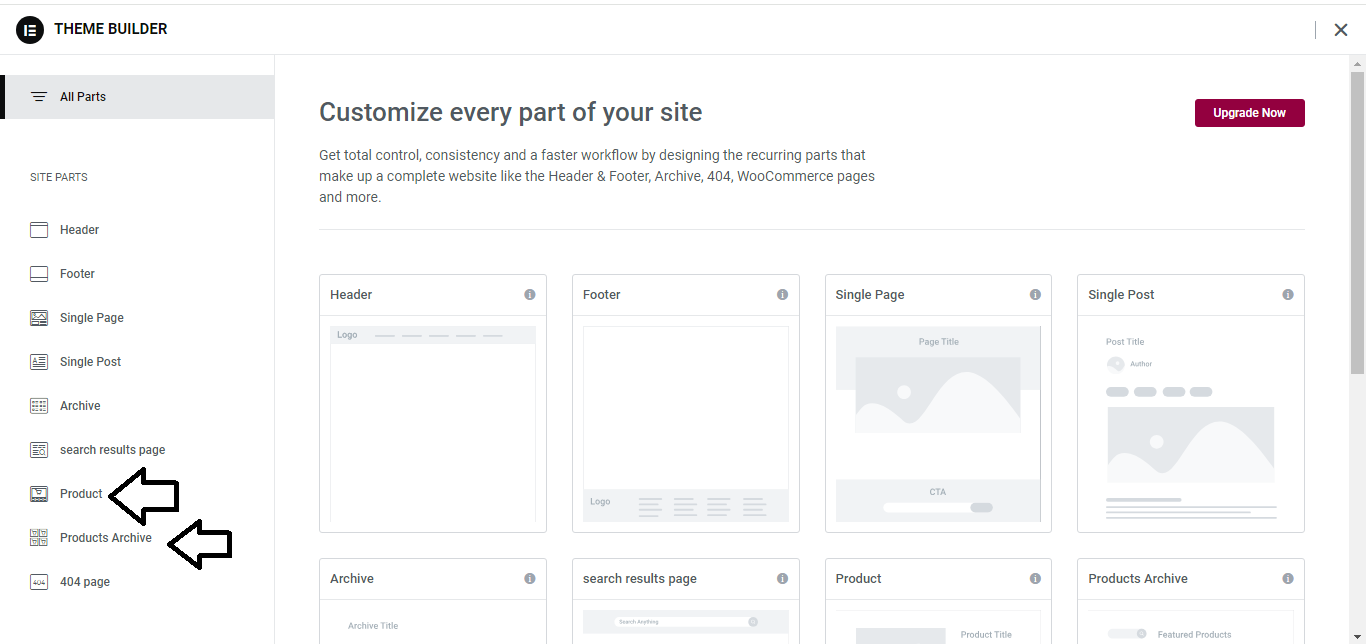Click the search results page sidebar icon
This screenshot has width=1366, height=644.
pyautogui.click(x=39, y=450)
